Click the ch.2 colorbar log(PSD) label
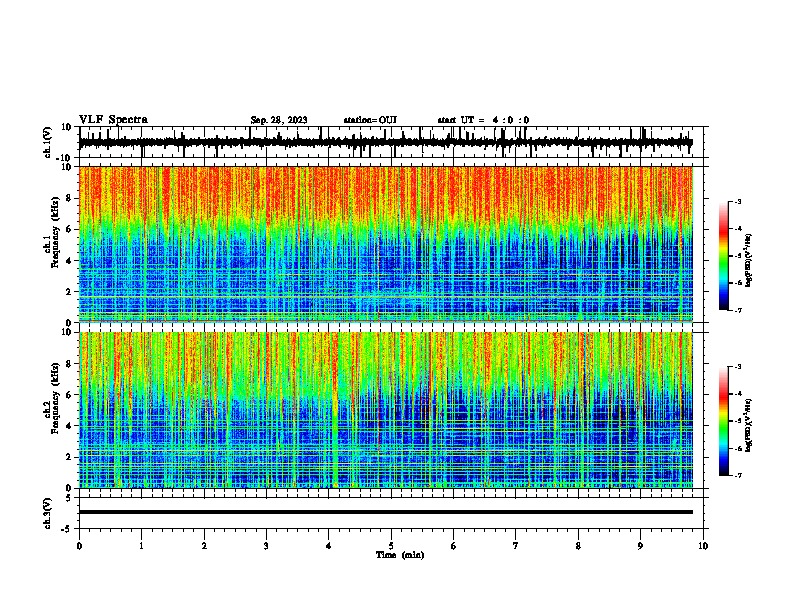The height and width of the screenshot is (612, 792). pos(749,426)
